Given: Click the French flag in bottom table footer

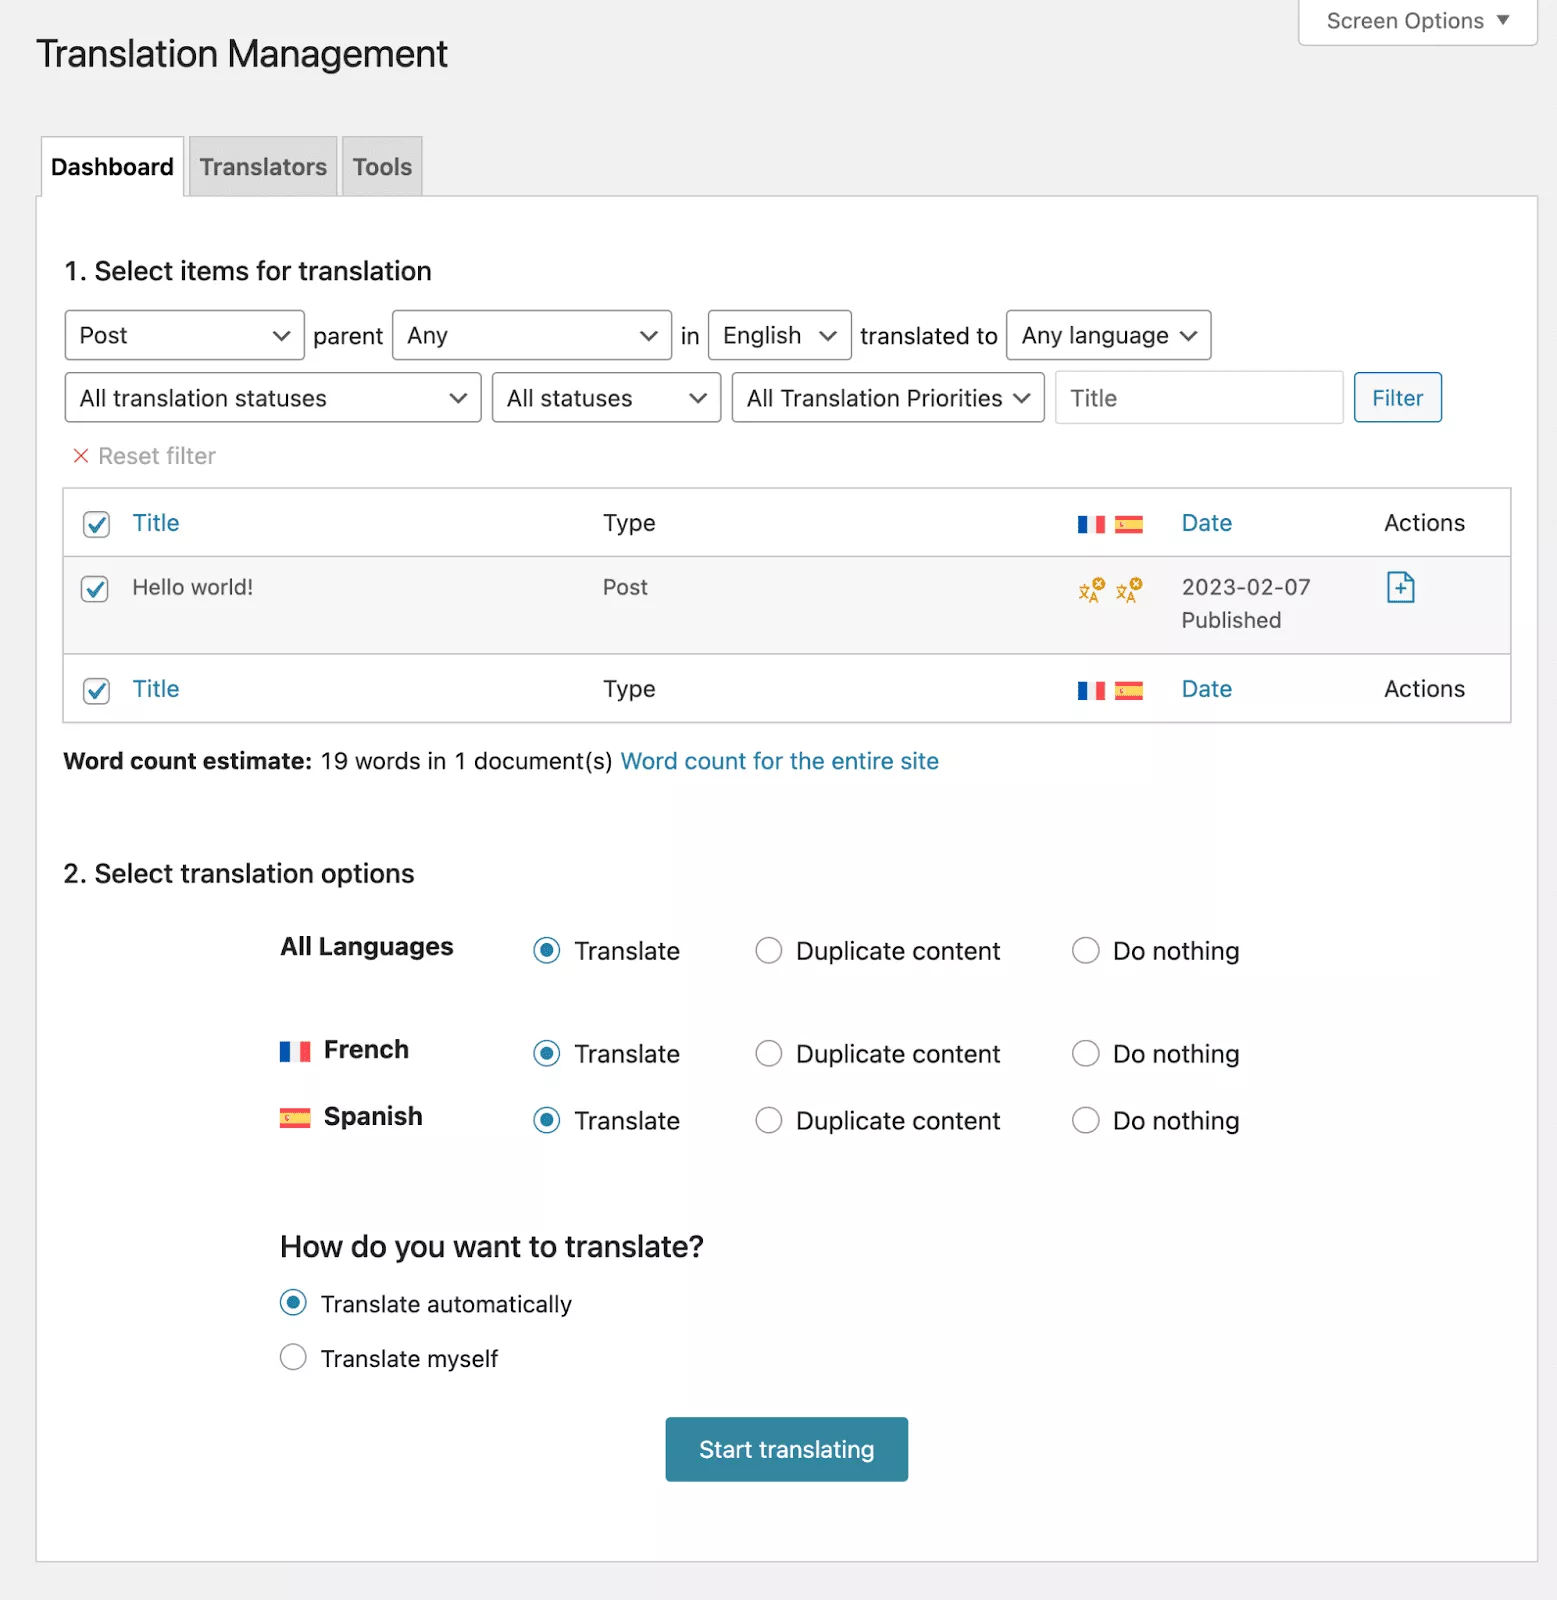Looking at the screenshot, I should [1091, 690].
